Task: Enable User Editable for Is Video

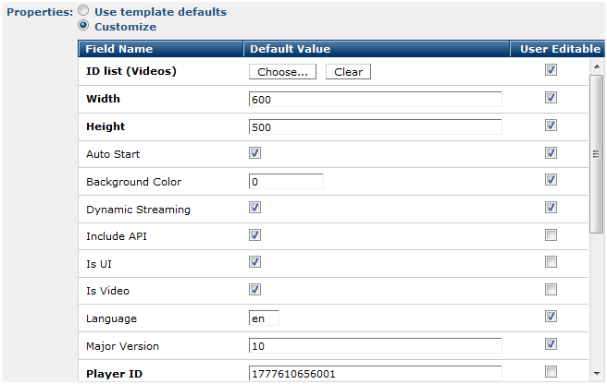Action: (551, 290)
